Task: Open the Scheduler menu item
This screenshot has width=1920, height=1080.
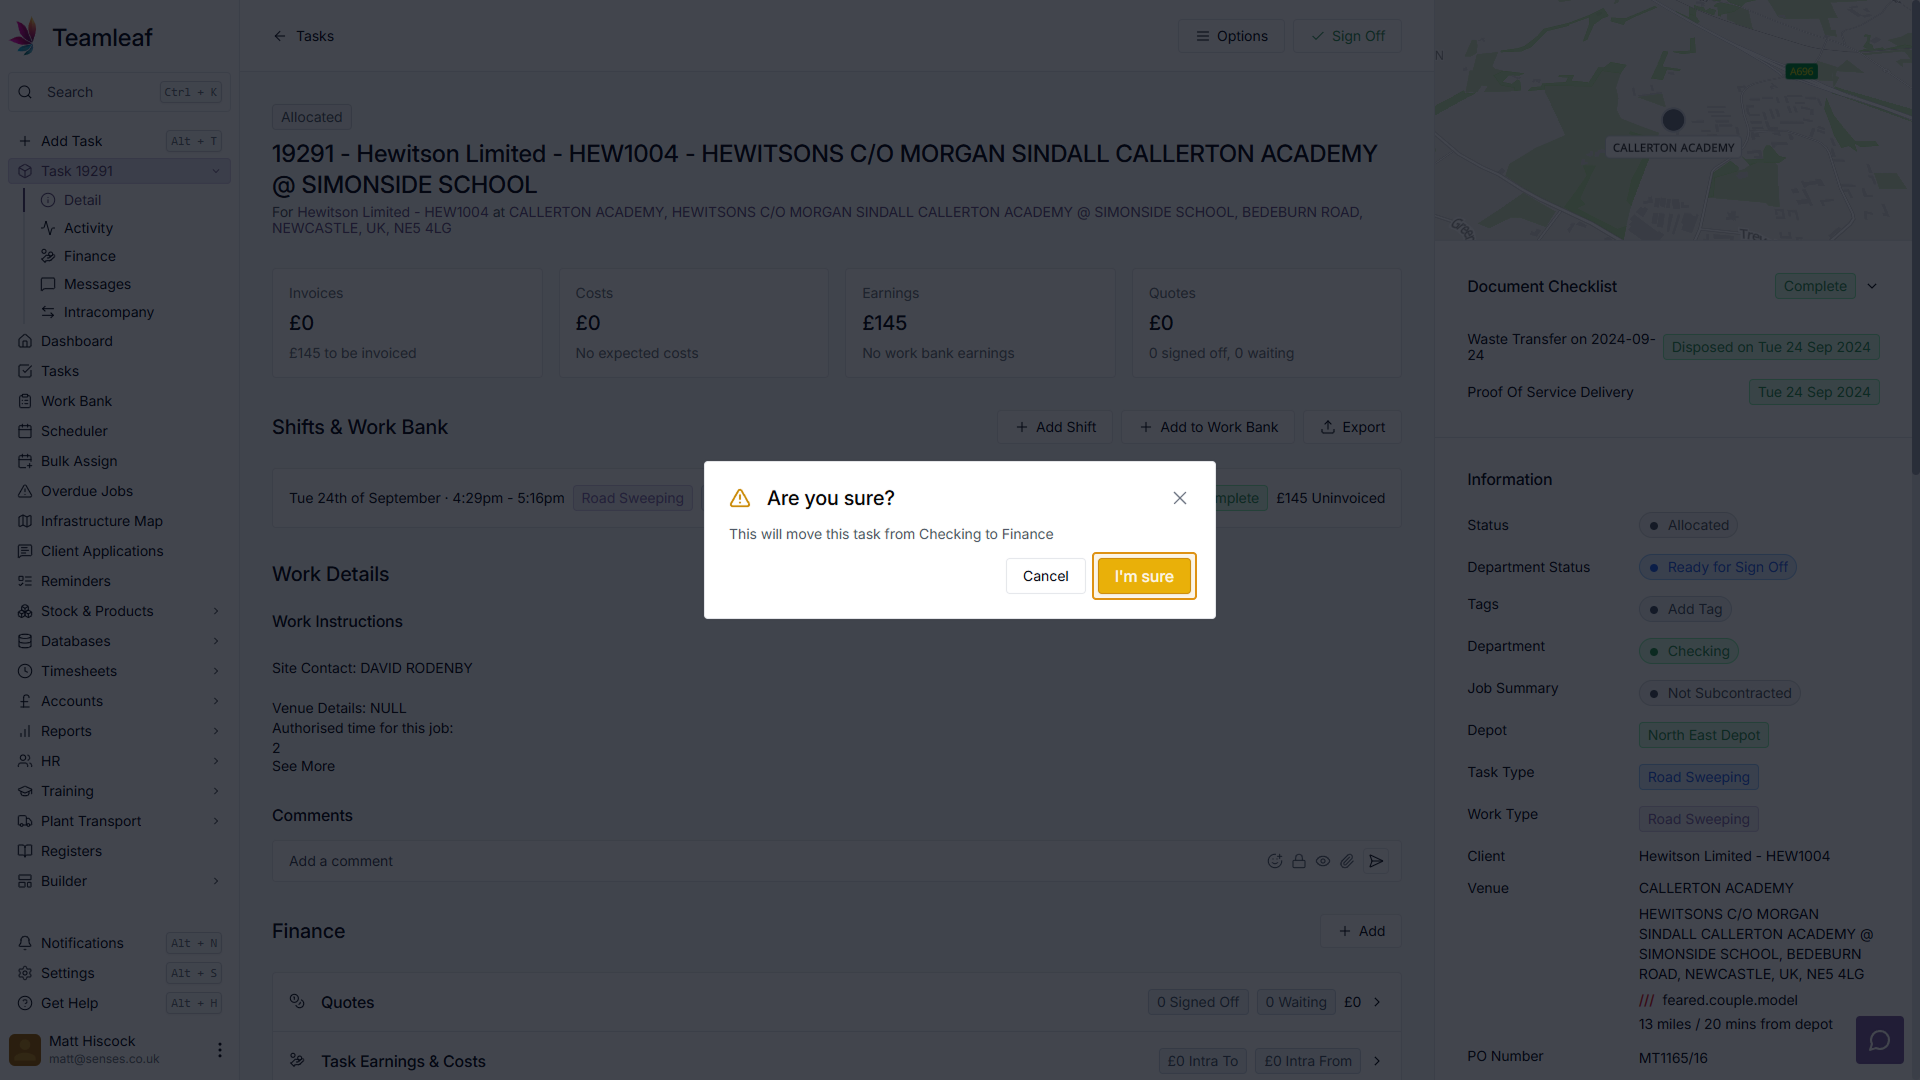Action: click(x=74, y=431)
